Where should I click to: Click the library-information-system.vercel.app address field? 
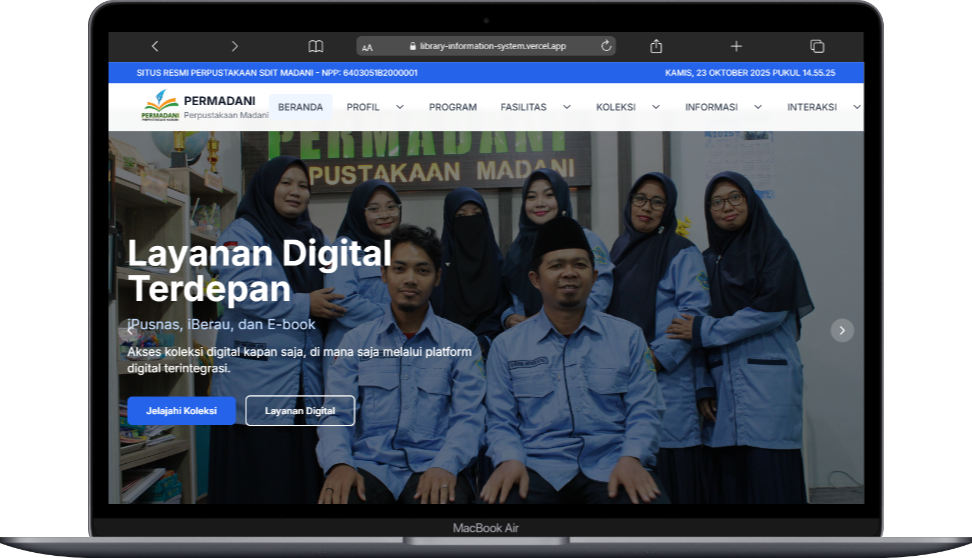pos(486,46)
